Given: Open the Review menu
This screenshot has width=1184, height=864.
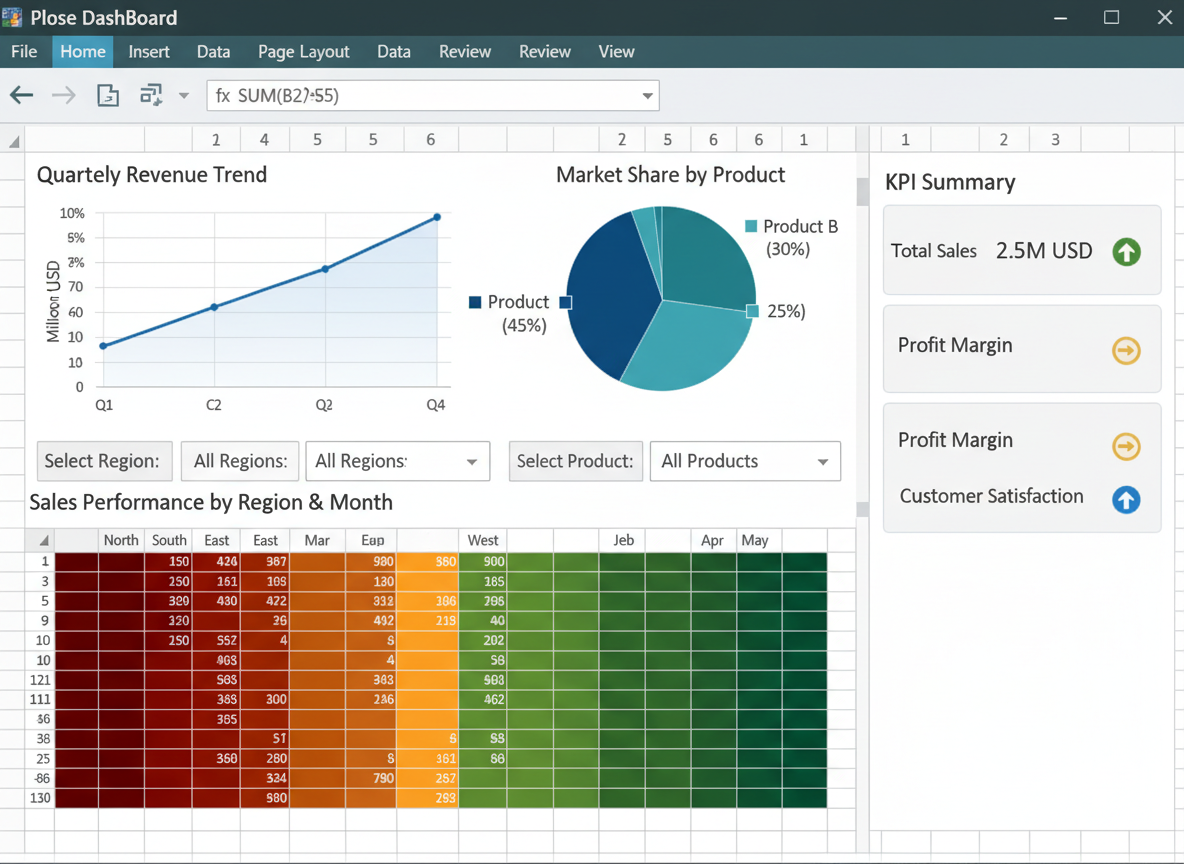Looking at the screenshot, I should coord(464,51).
